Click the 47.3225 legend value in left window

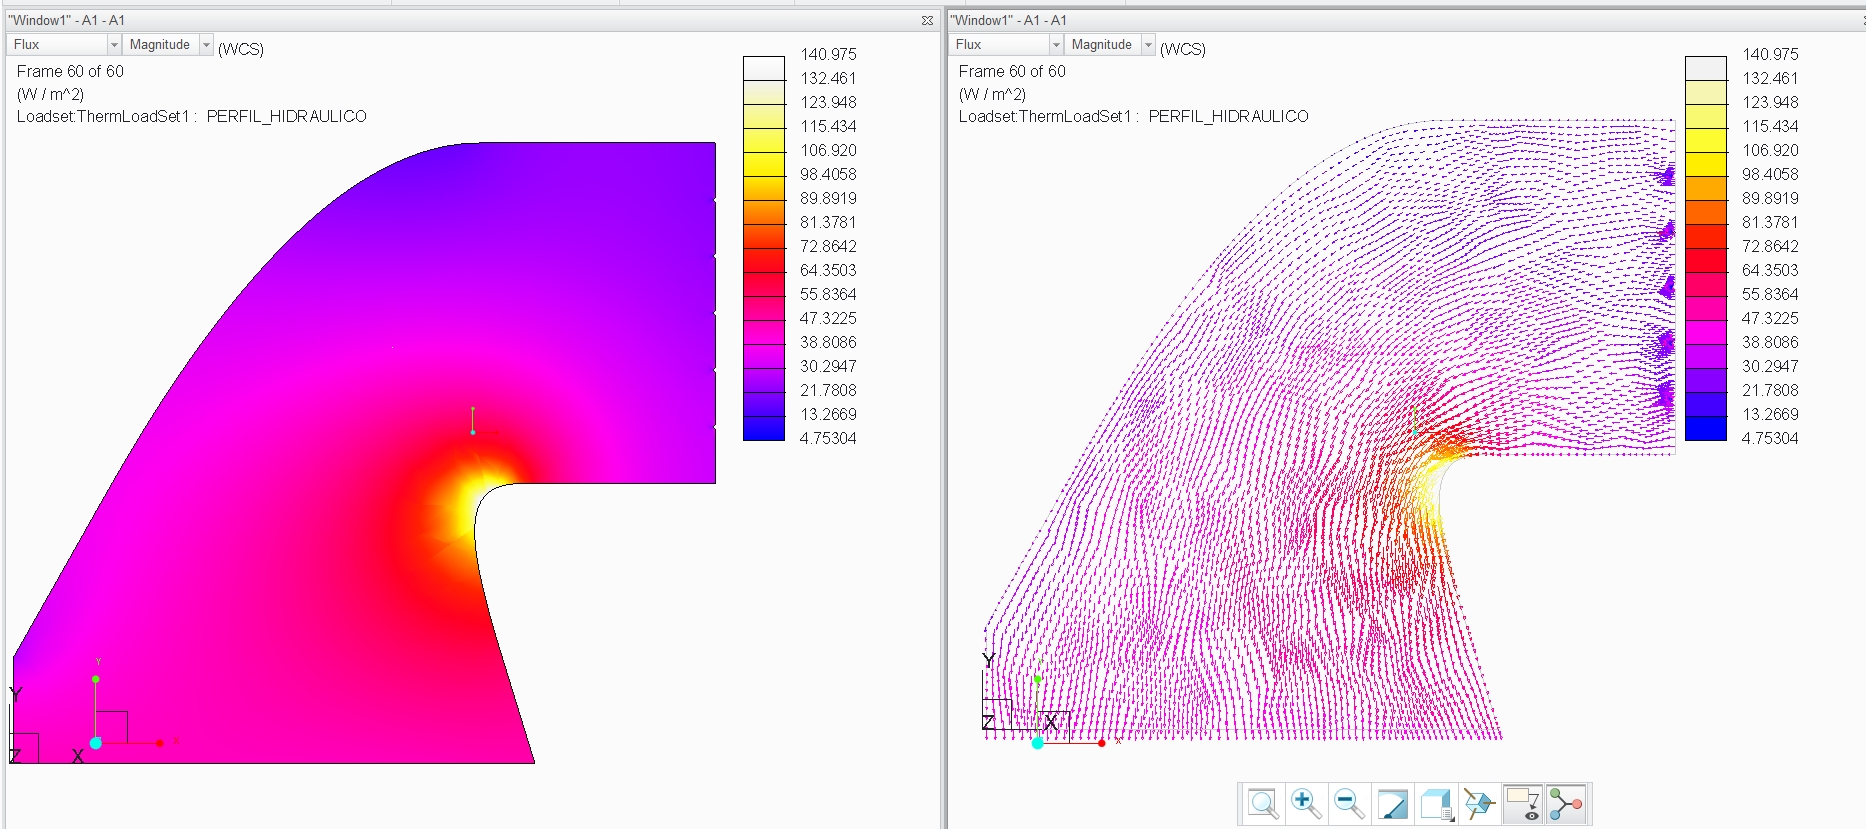pyautogui.click(x=828, y=318)
